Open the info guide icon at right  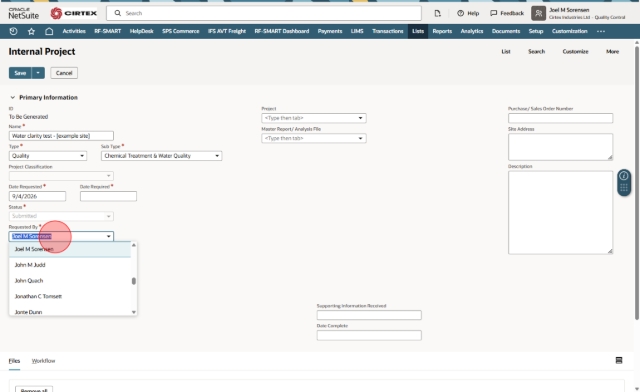pyautogui.click(x=624, y=176)
